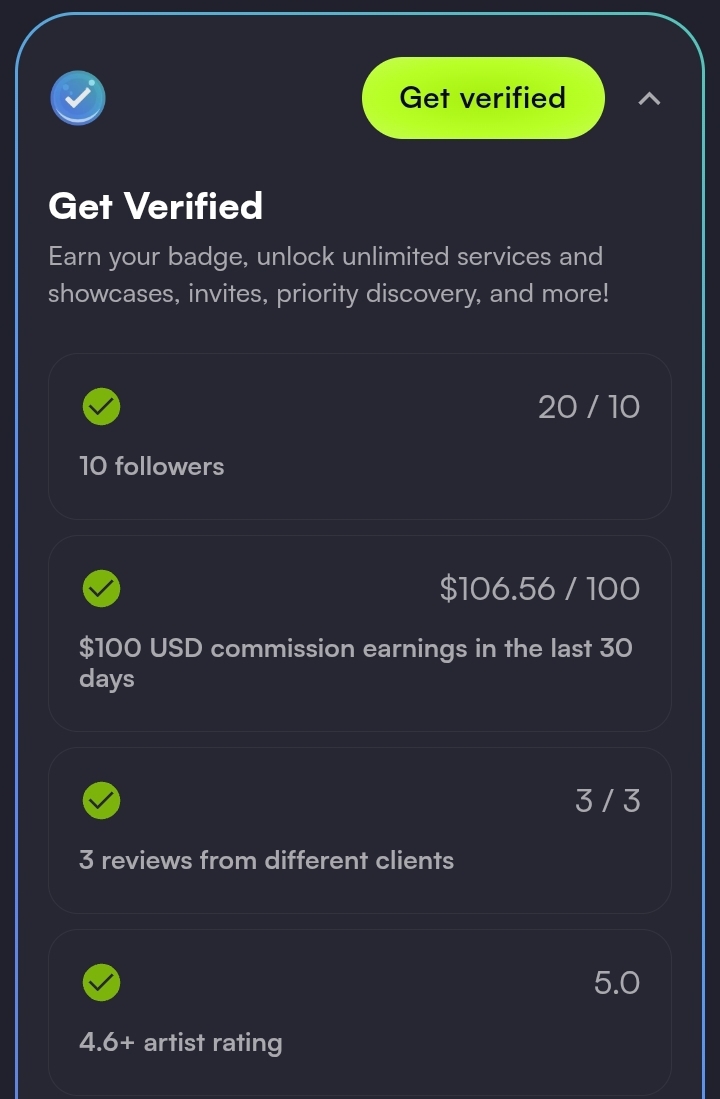Click the 3 reviews from different clients label

pyautogui.click(x=266, y=860)
